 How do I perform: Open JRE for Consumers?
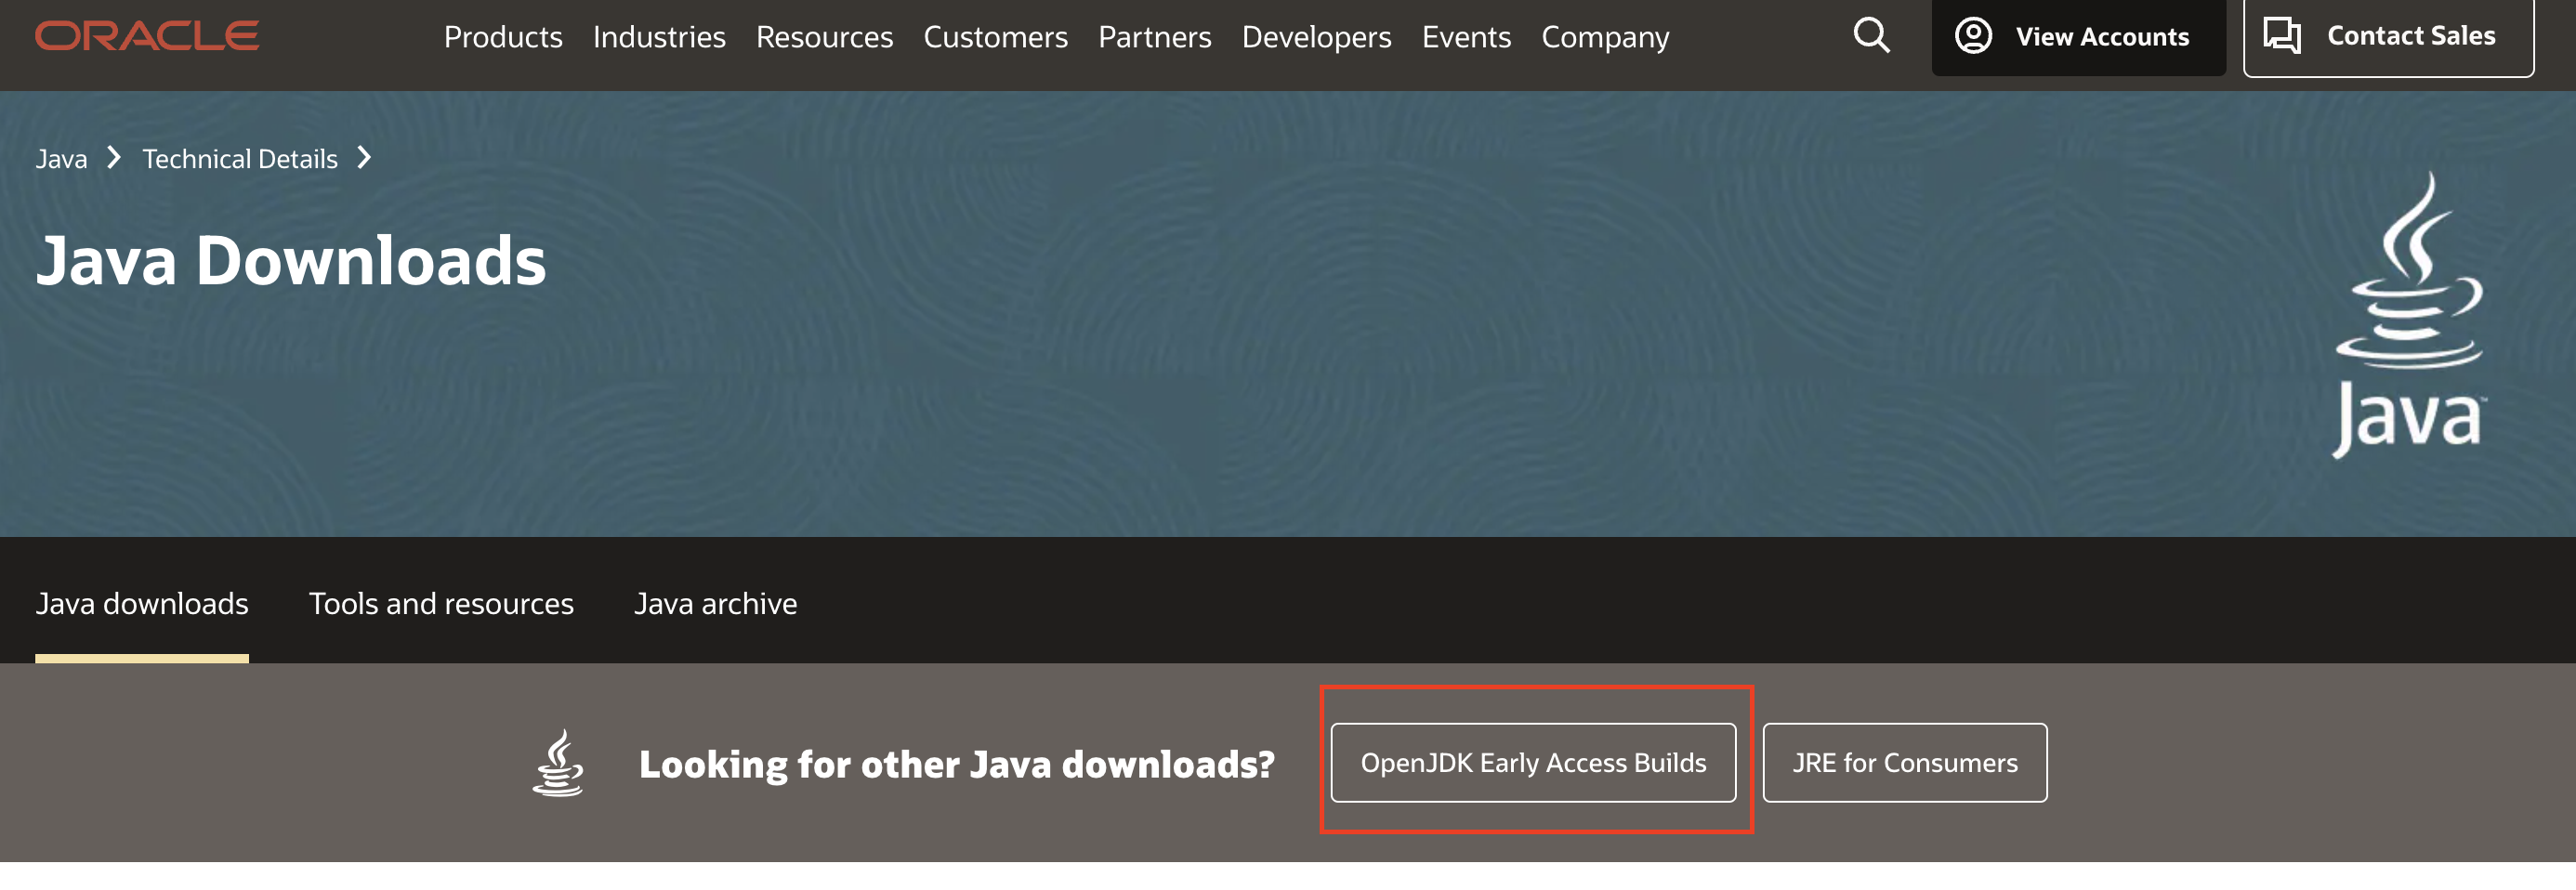[1904, 763]
